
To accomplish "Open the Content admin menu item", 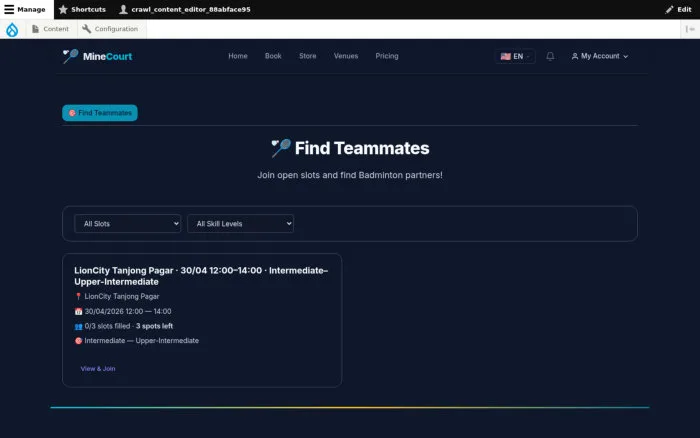I will (x=50, y=29).
